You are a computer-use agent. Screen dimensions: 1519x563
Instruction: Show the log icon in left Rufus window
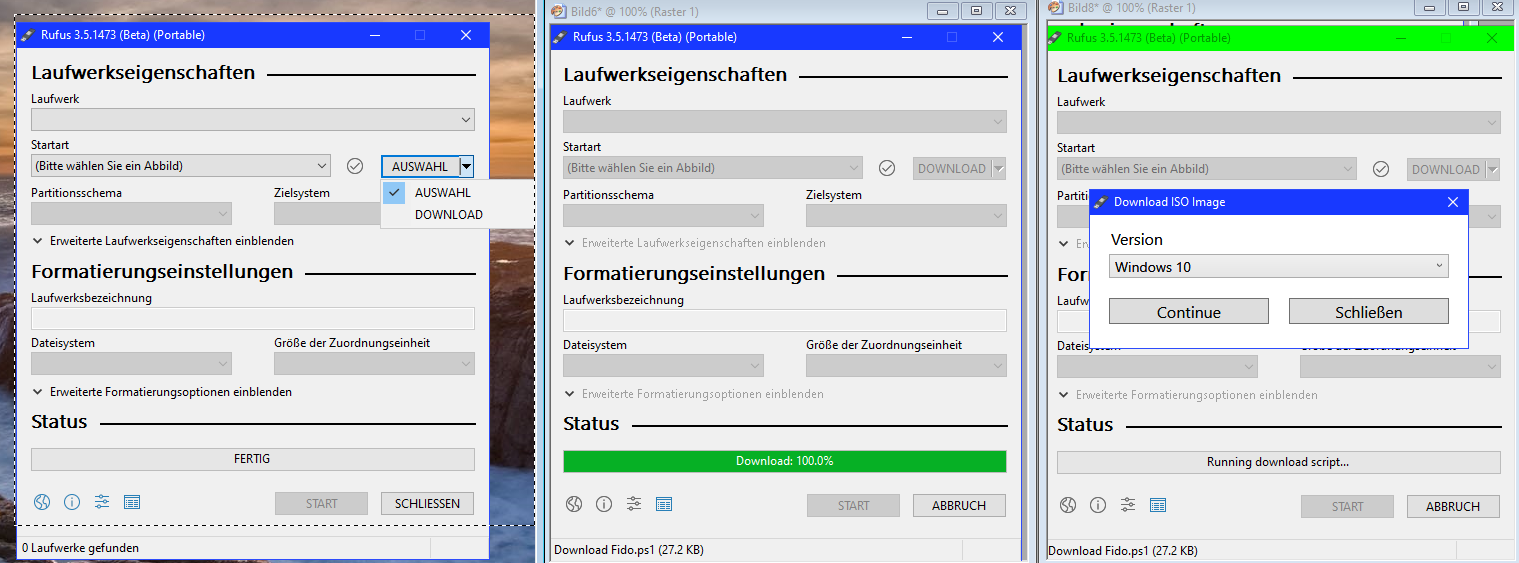click(132, 503)
